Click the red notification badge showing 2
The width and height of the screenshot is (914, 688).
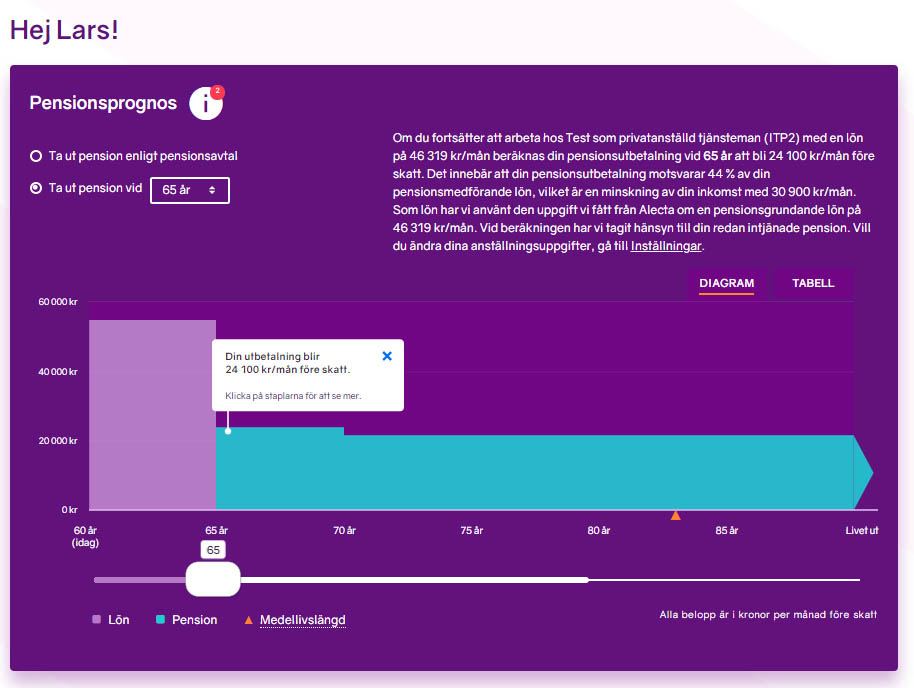click(218, 92)
